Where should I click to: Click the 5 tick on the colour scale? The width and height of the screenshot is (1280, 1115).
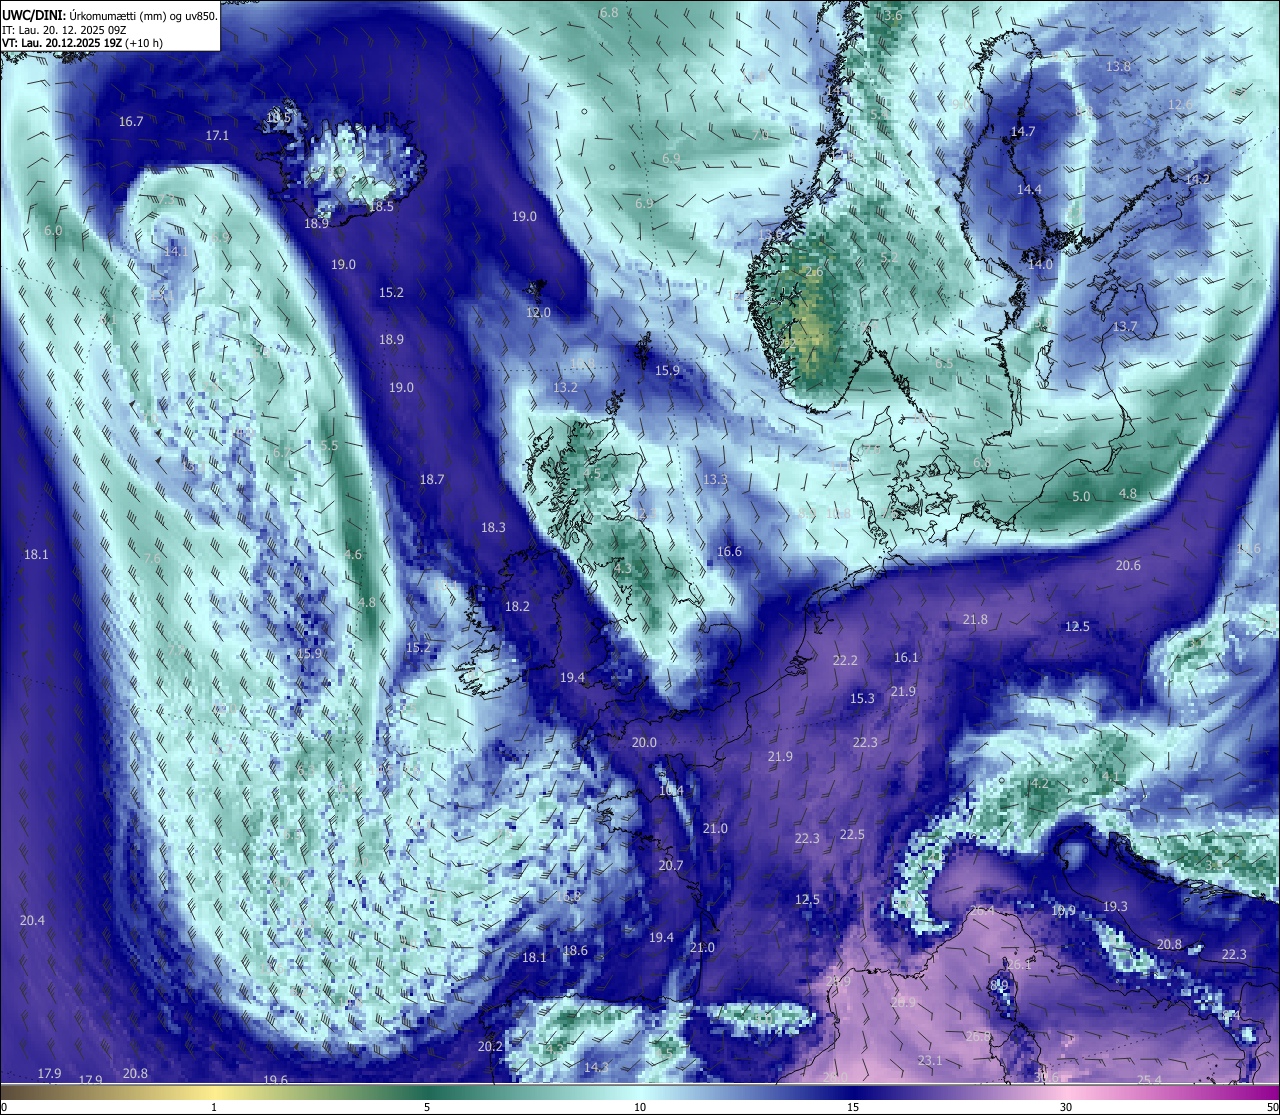(x=427, y=1106)
